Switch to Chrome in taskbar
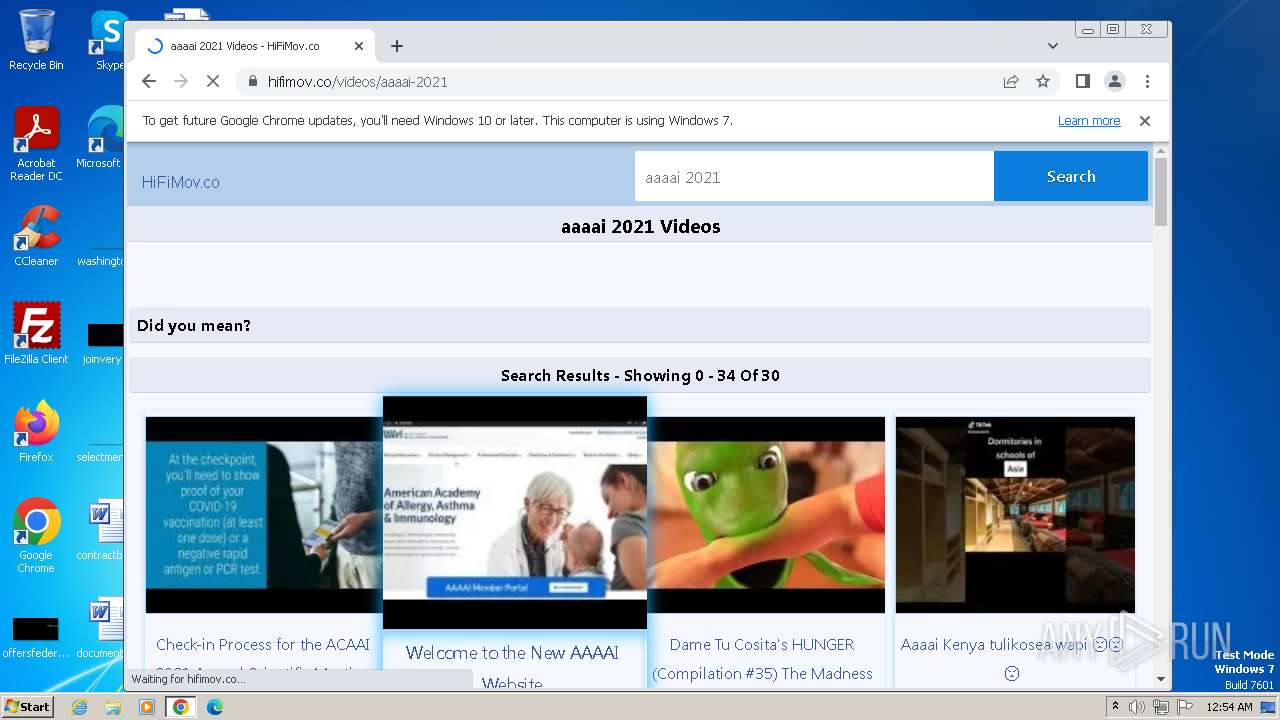 coord(181,707)
